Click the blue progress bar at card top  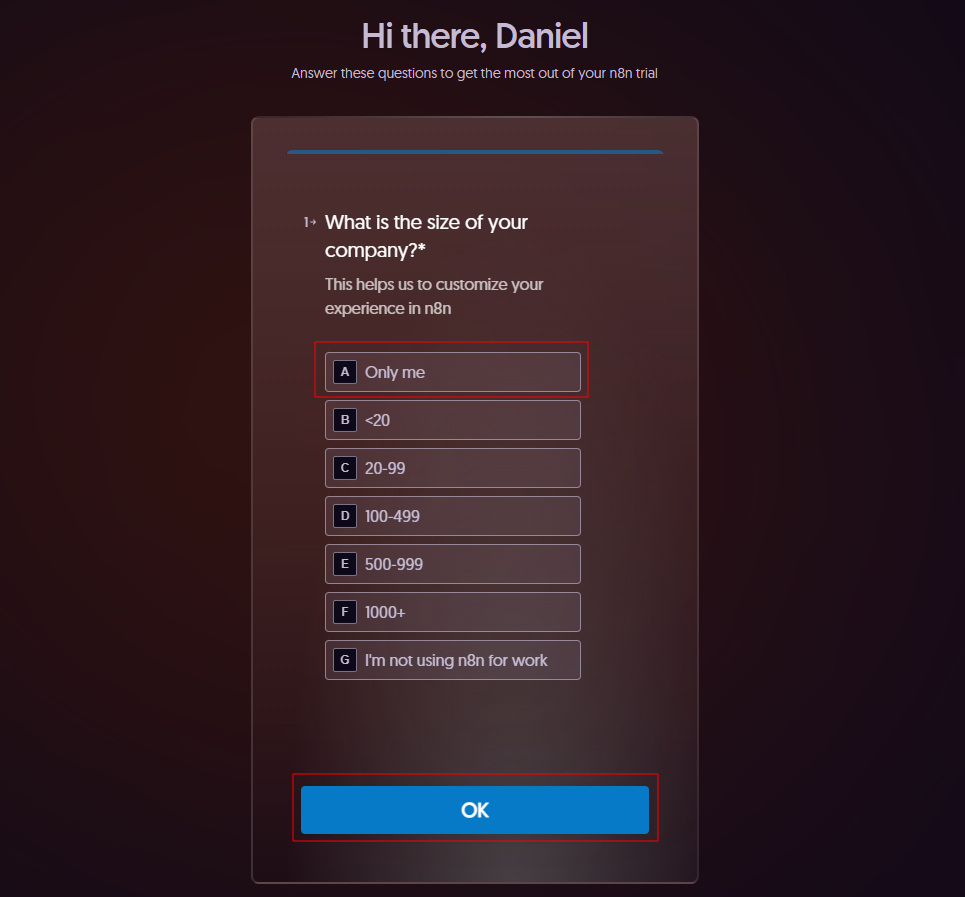(475, 152)
